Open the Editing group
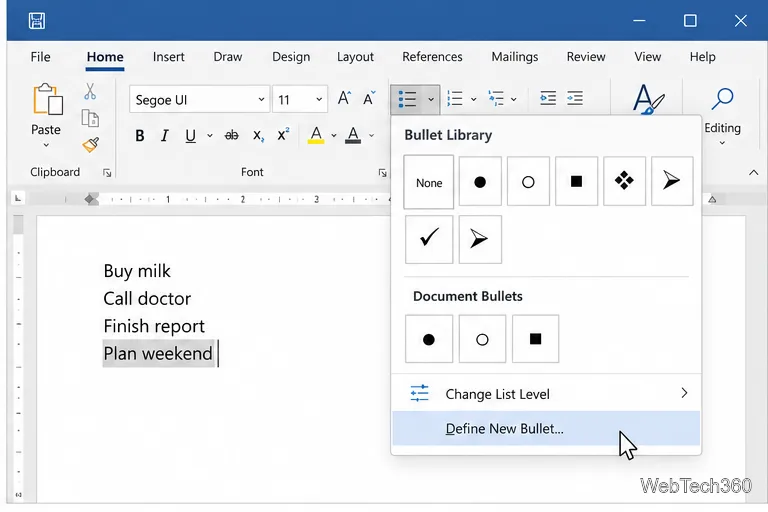 coord(722,117)
